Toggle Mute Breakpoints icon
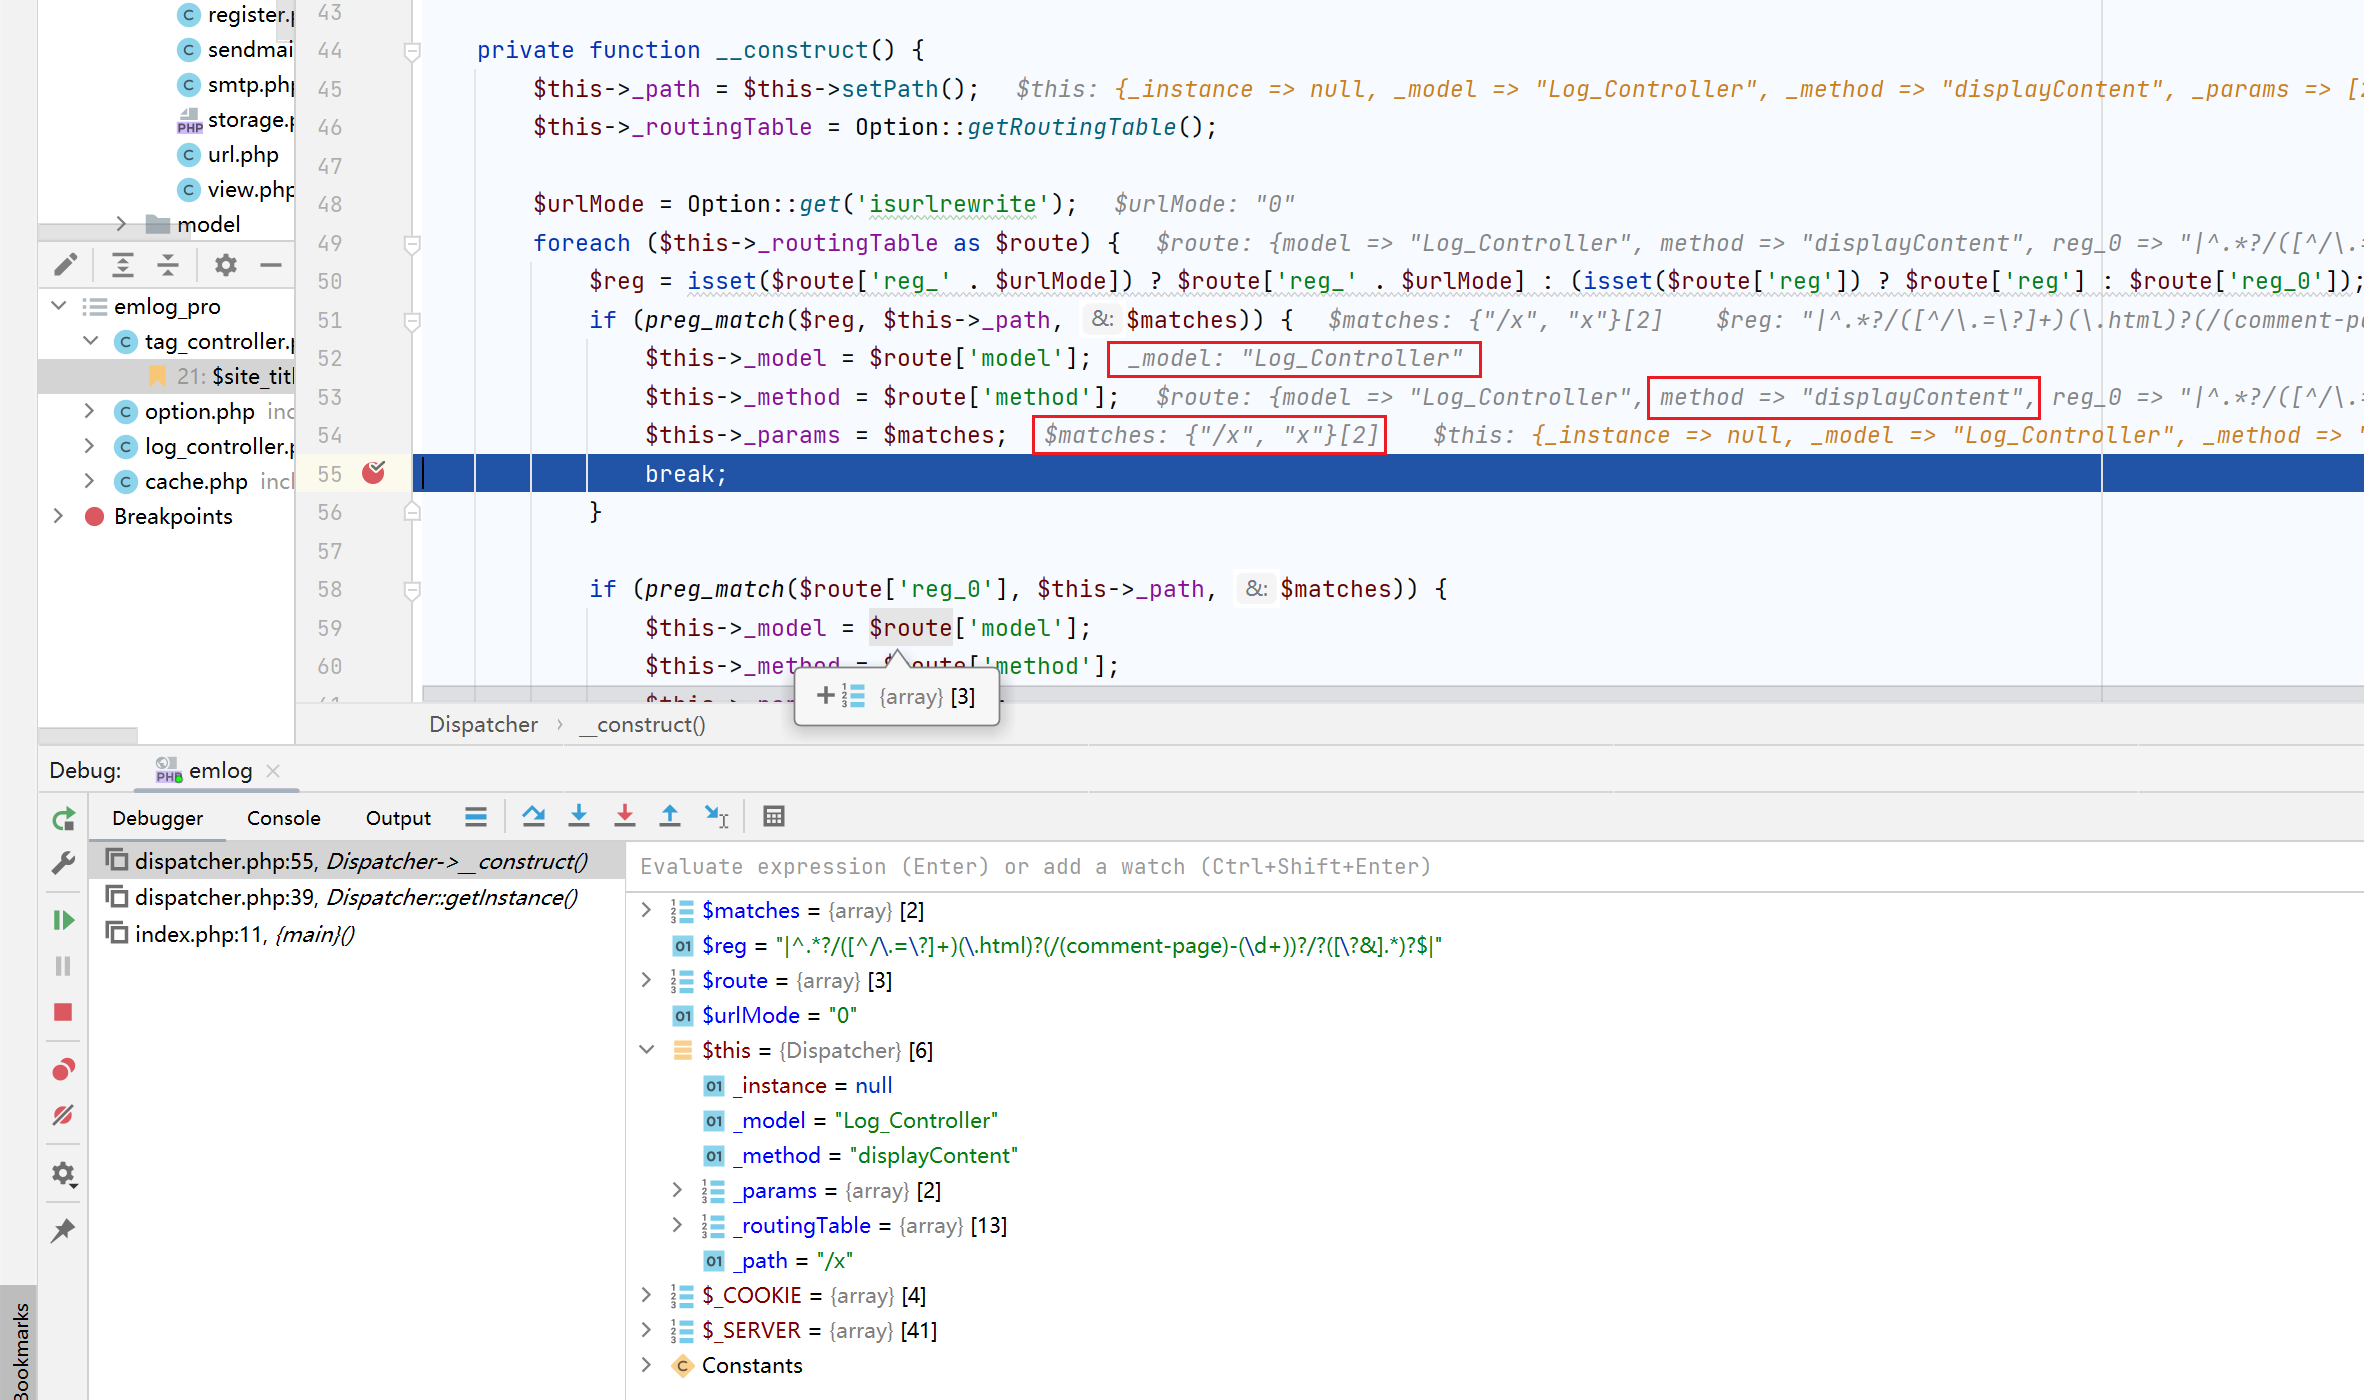The height and width of the screenshot is (1400, 2364). tap(63, 1115)
